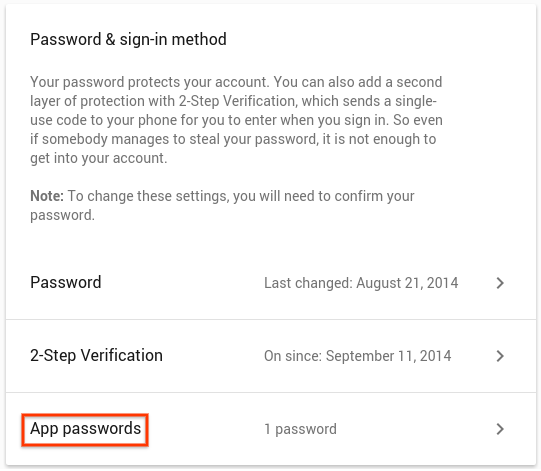This screenshot has height=471, width=541.
Task: Open the App passwords chevron arrow
Action: 500,430
